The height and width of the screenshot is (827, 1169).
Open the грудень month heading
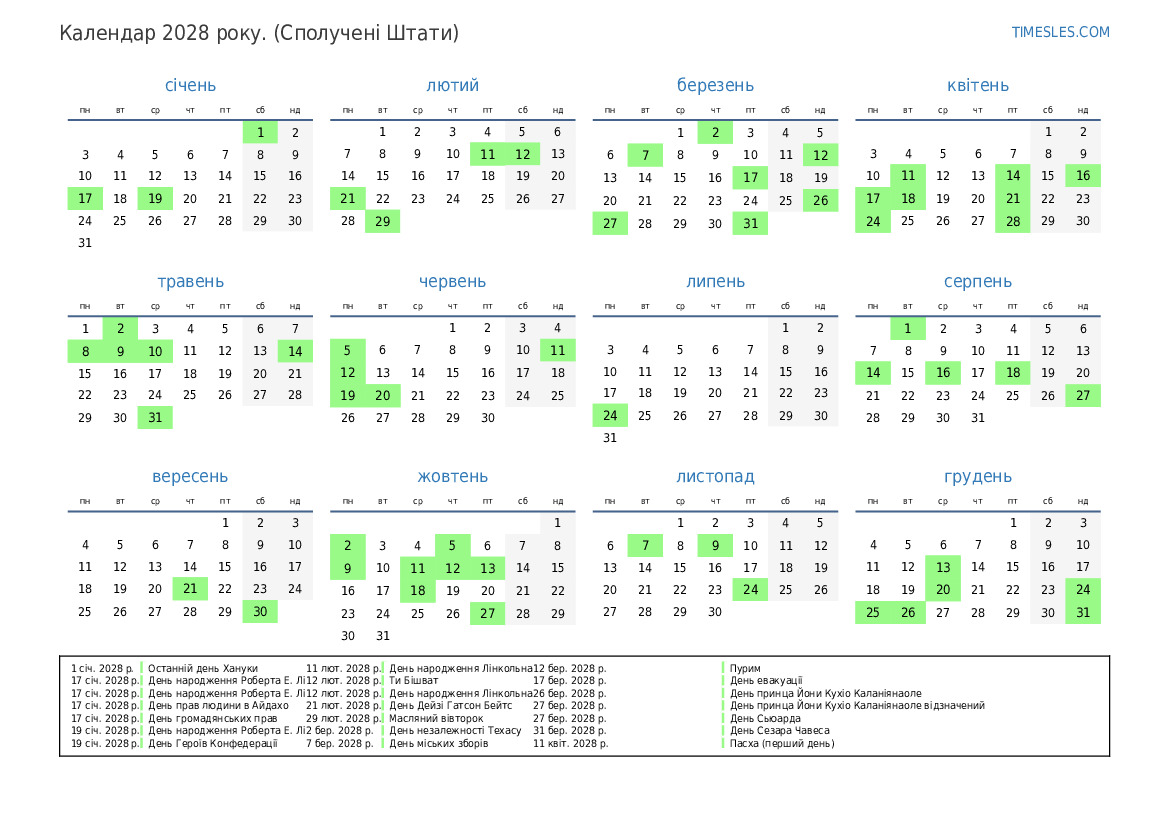tap(977, 477)
